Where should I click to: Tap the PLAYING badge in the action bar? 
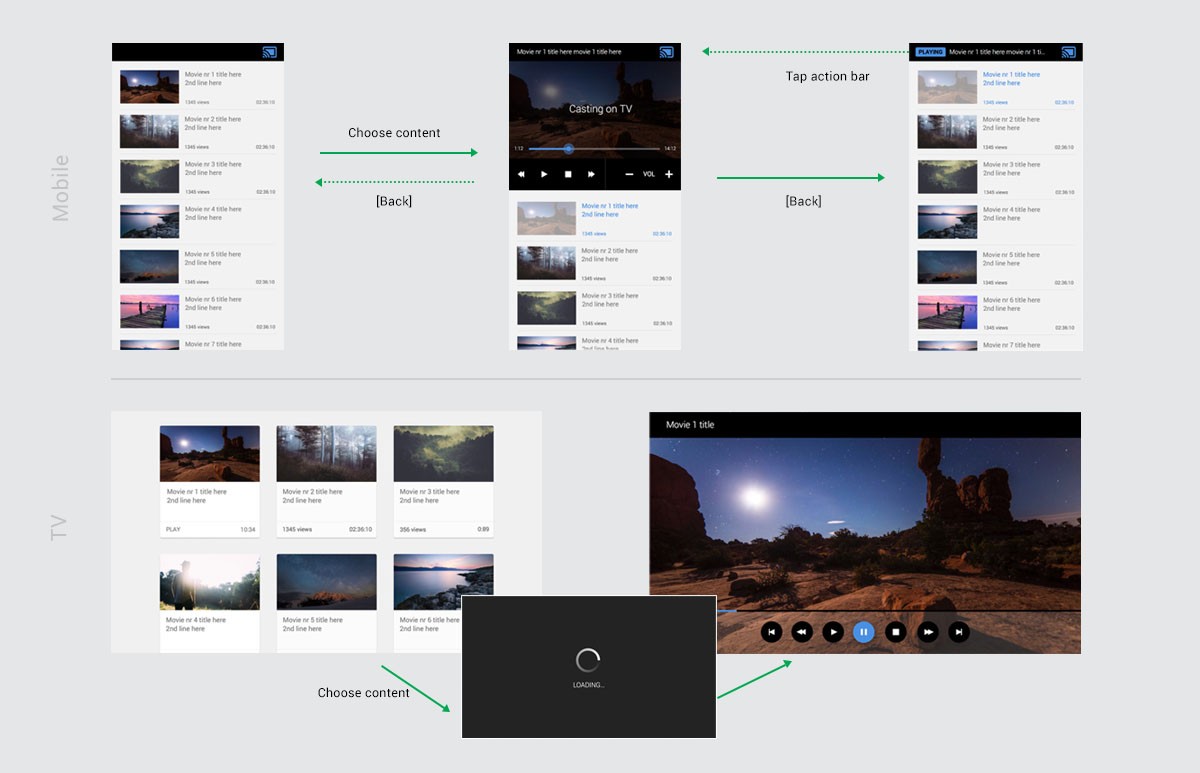pyautogui.click(x=930, y=52)
